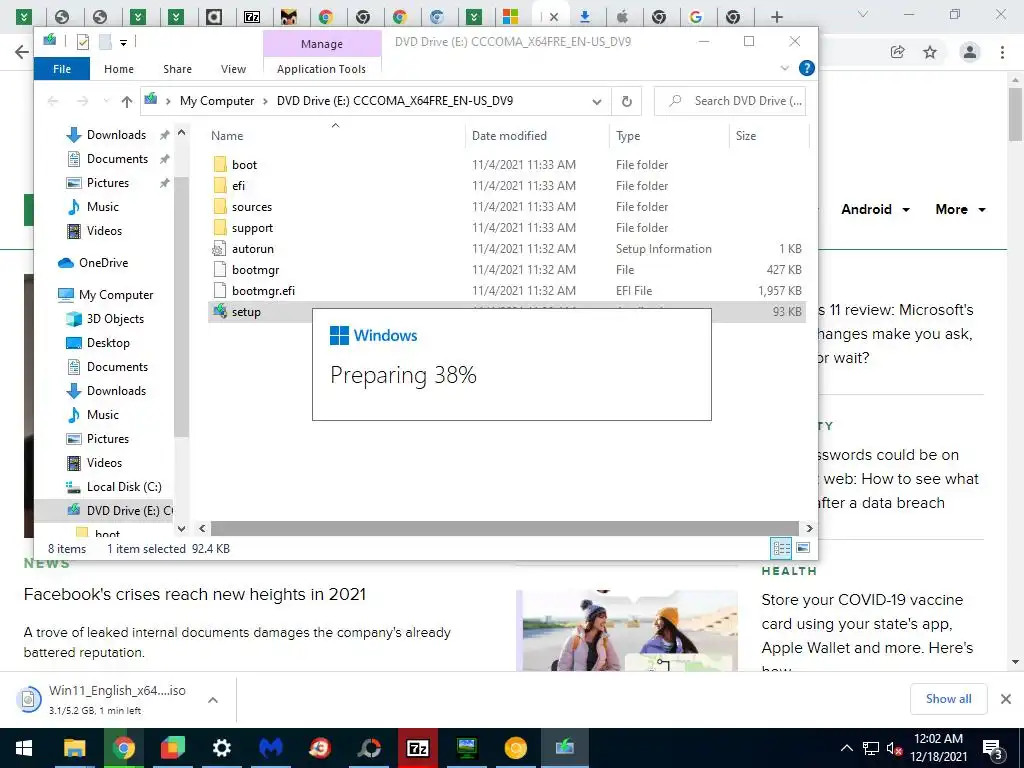Show hidden system tray icons

(x=846, y=748)
